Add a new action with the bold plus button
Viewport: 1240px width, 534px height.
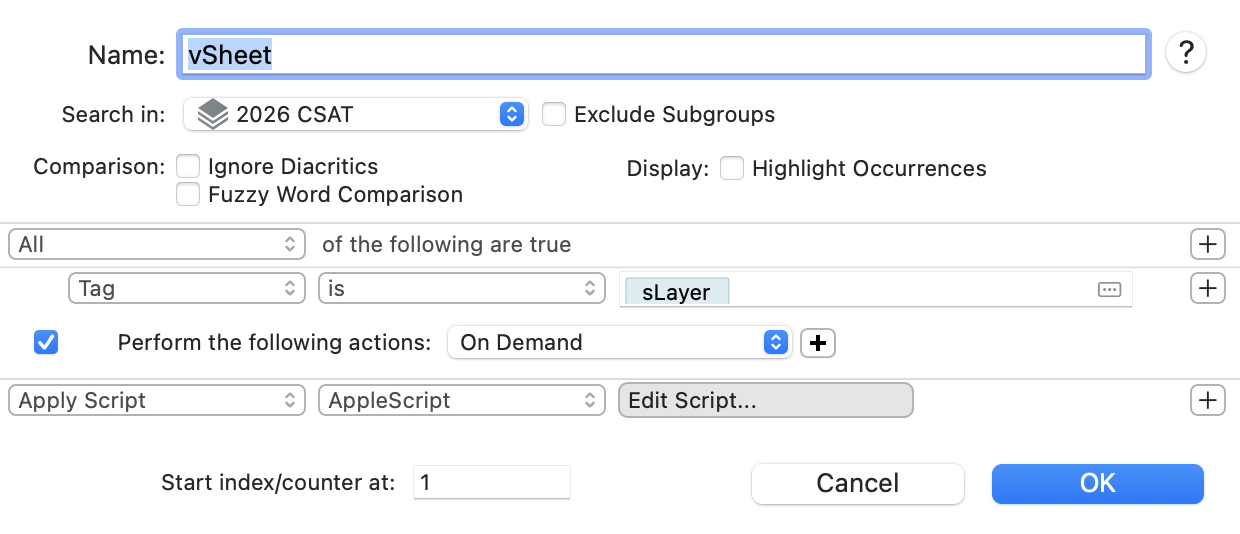click(x=818, y=343)
